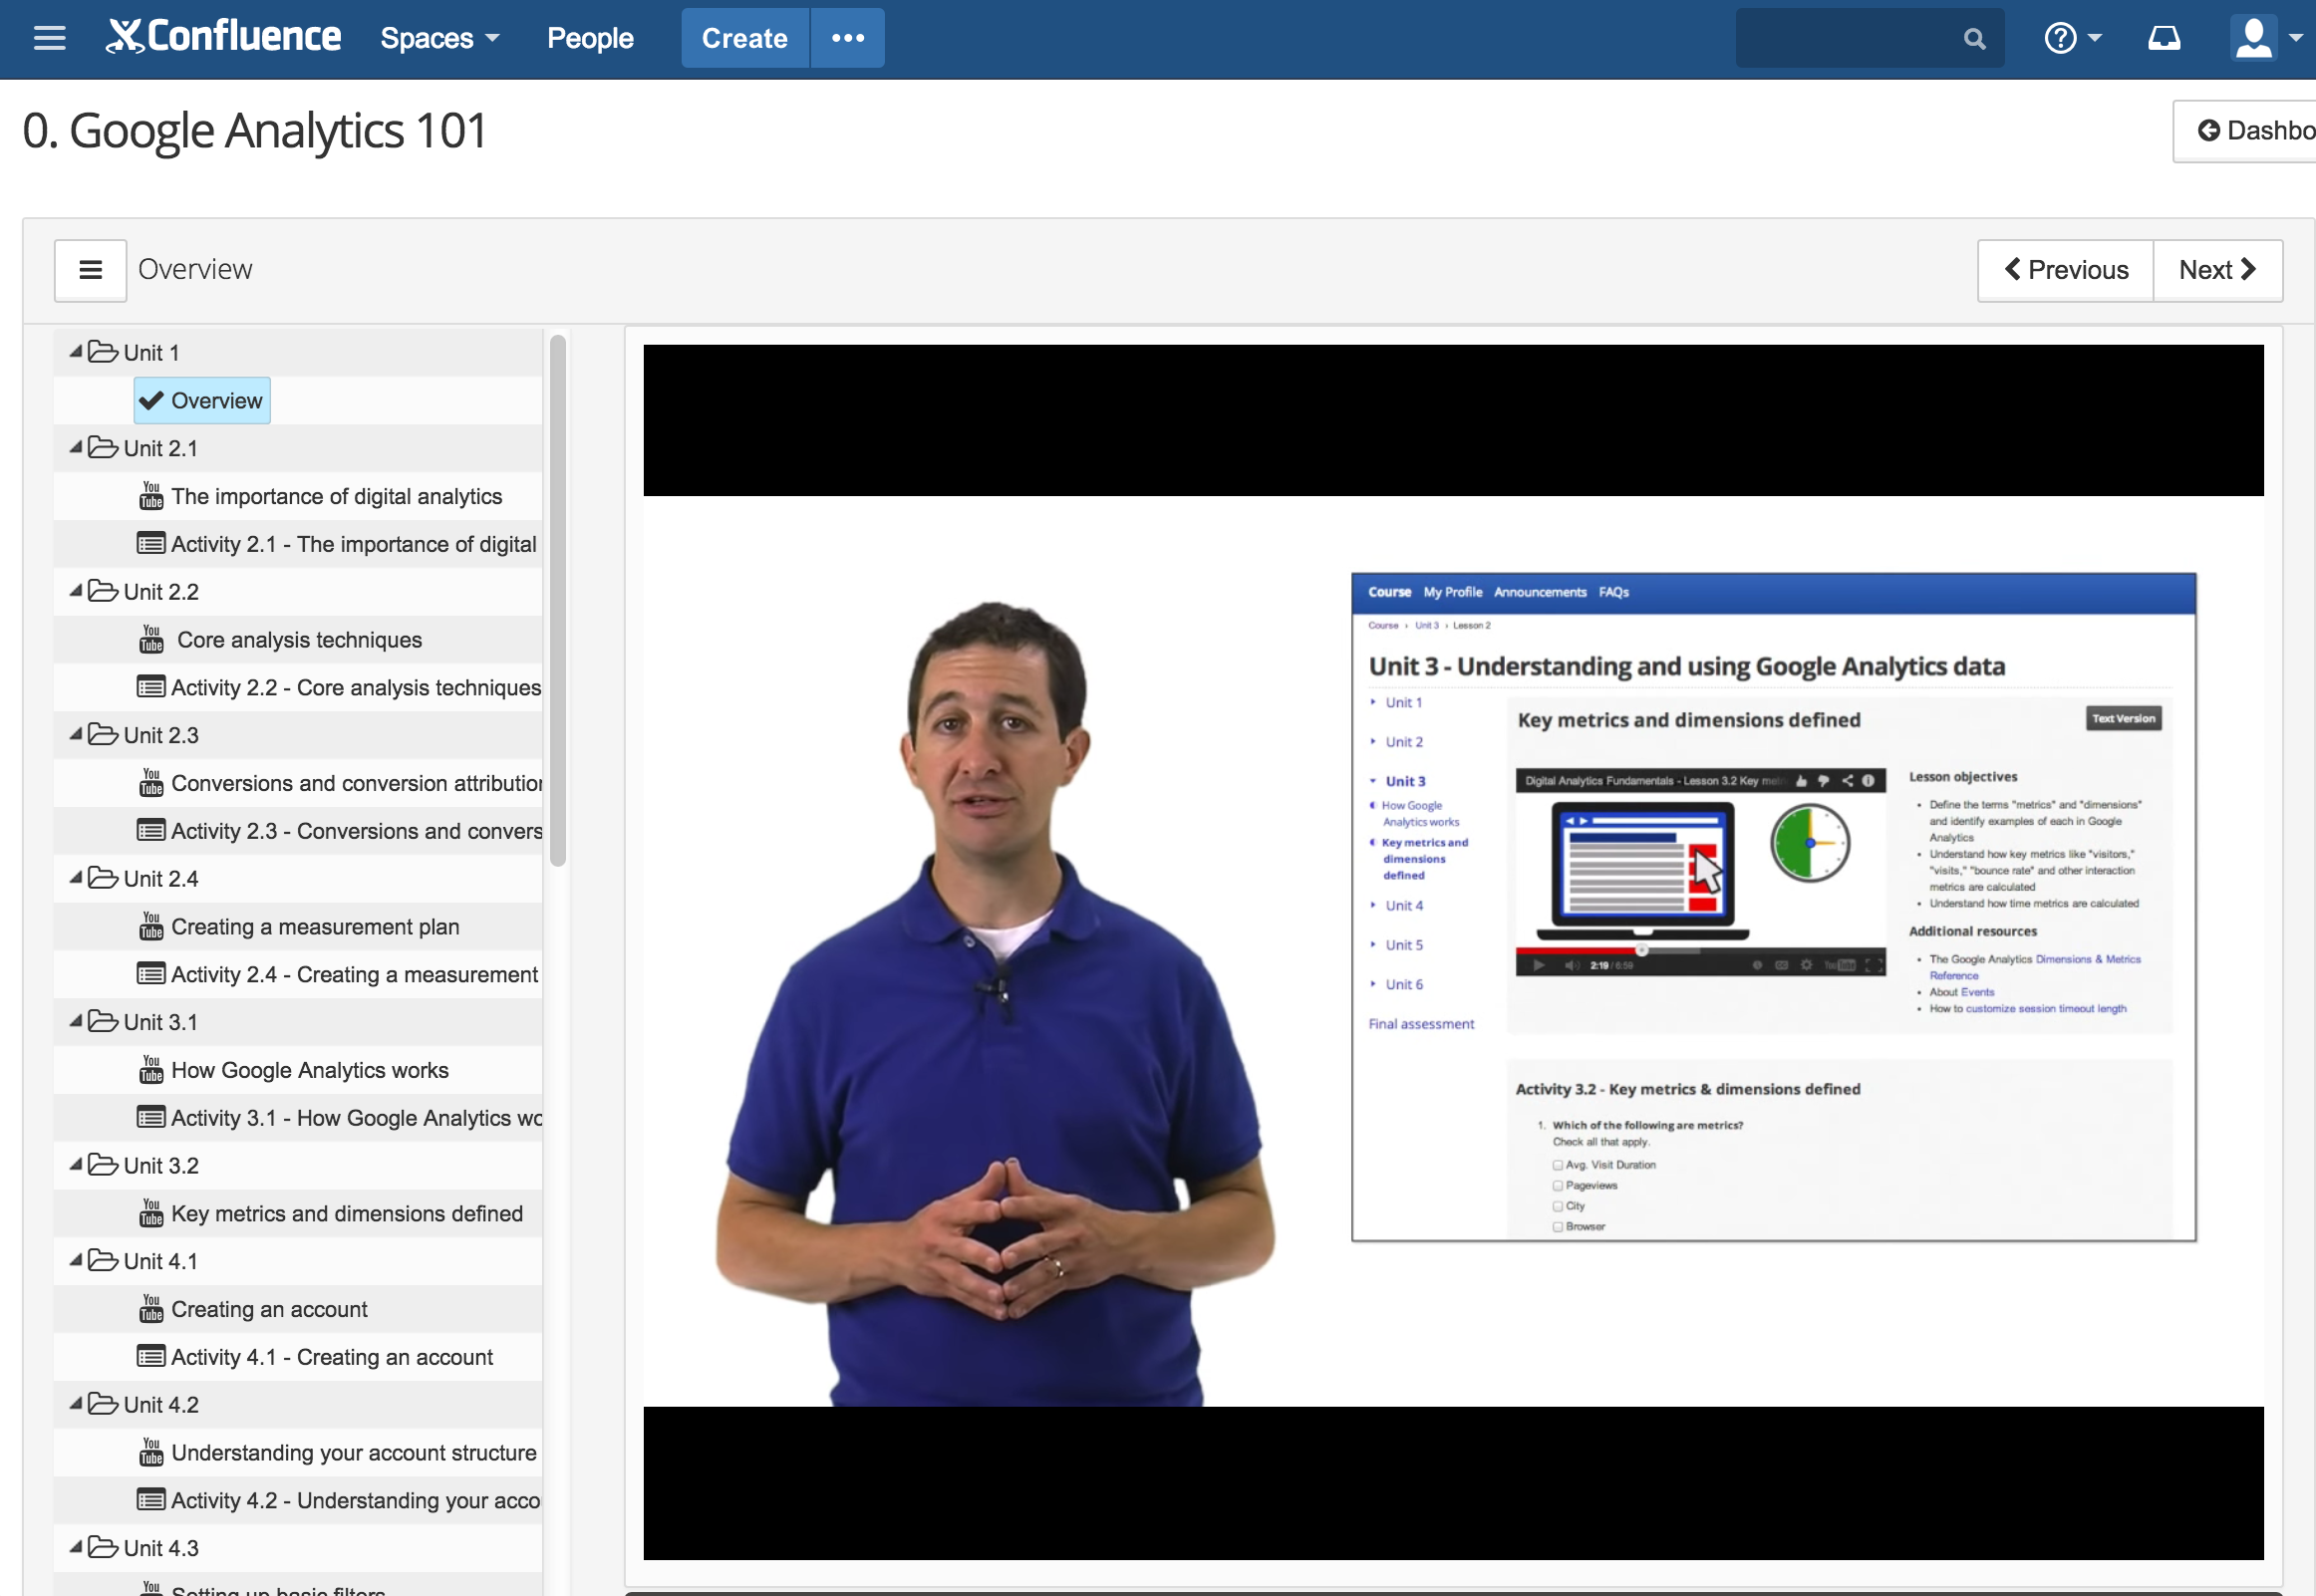Image resolution: width=2316 pixels, height=1596 pixels.
Task: Open the hamburger sidebar menu in header
Action: (49, 38)
